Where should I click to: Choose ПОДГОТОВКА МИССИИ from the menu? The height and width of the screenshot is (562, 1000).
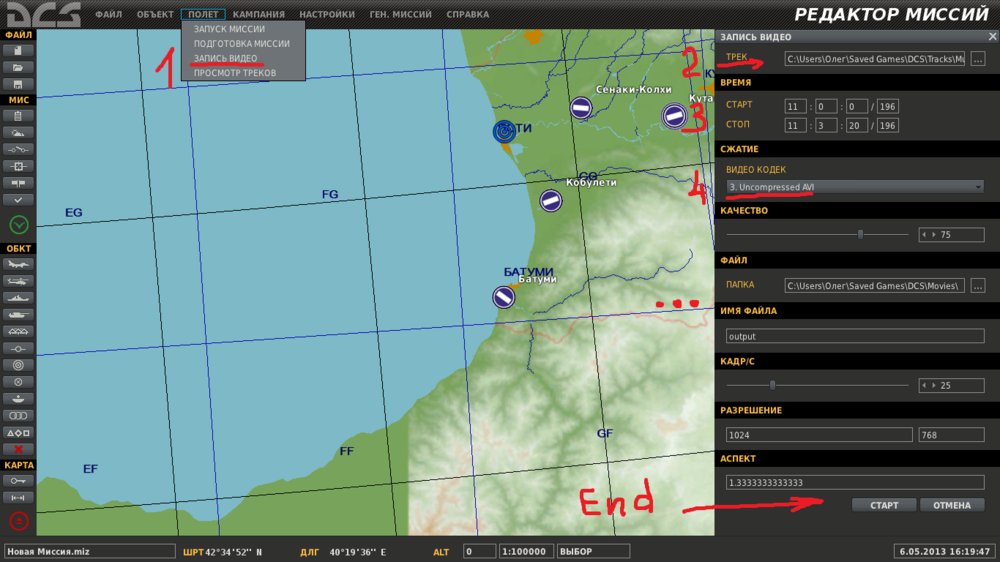point(243,43)
